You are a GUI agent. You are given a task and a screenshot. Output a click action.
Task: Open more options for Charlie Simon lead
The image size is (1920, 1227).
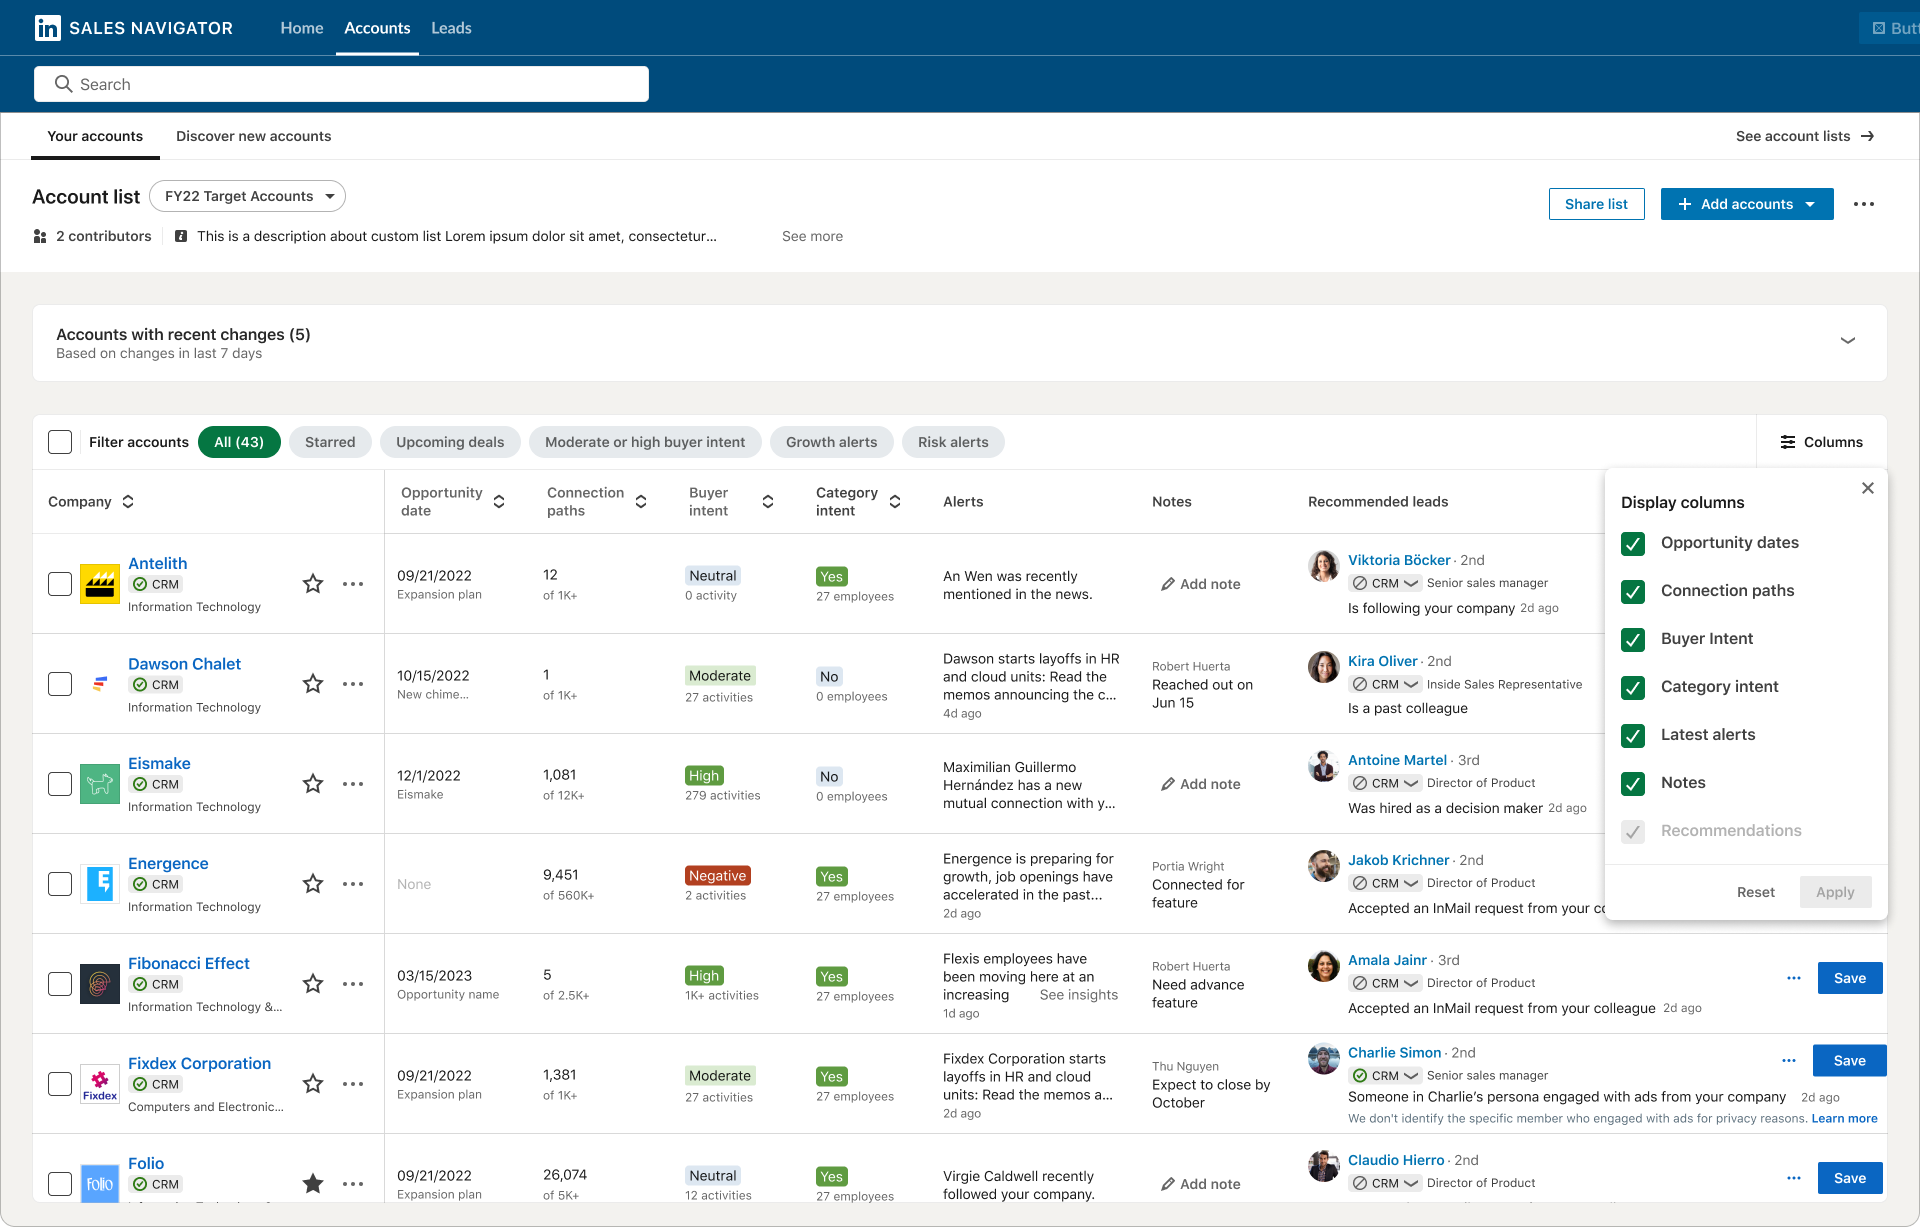(1789, 1060)
